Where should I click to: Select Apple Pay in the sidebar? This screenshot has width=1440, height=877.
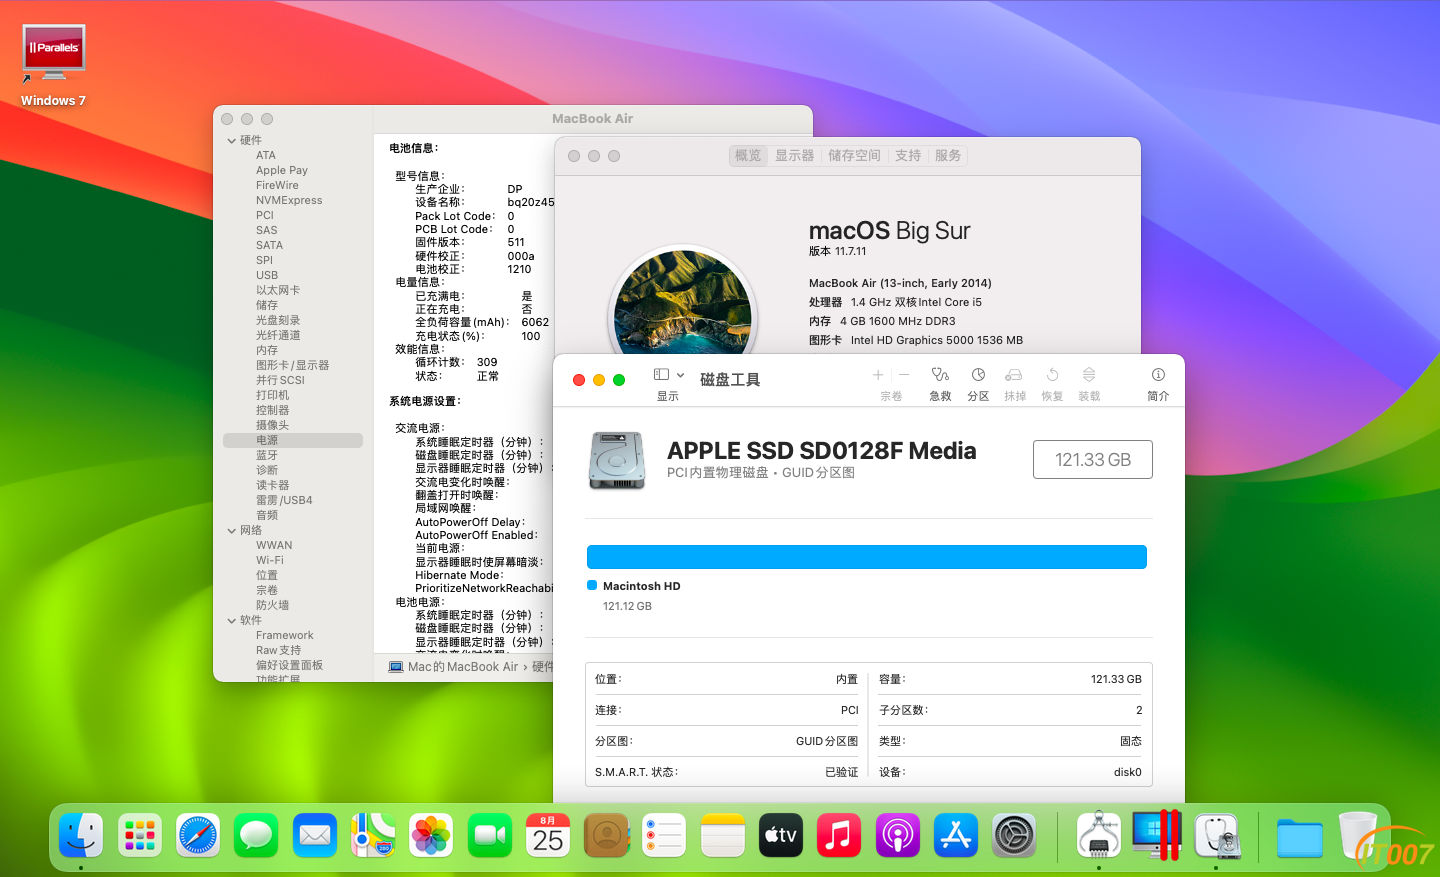(282, 170)
